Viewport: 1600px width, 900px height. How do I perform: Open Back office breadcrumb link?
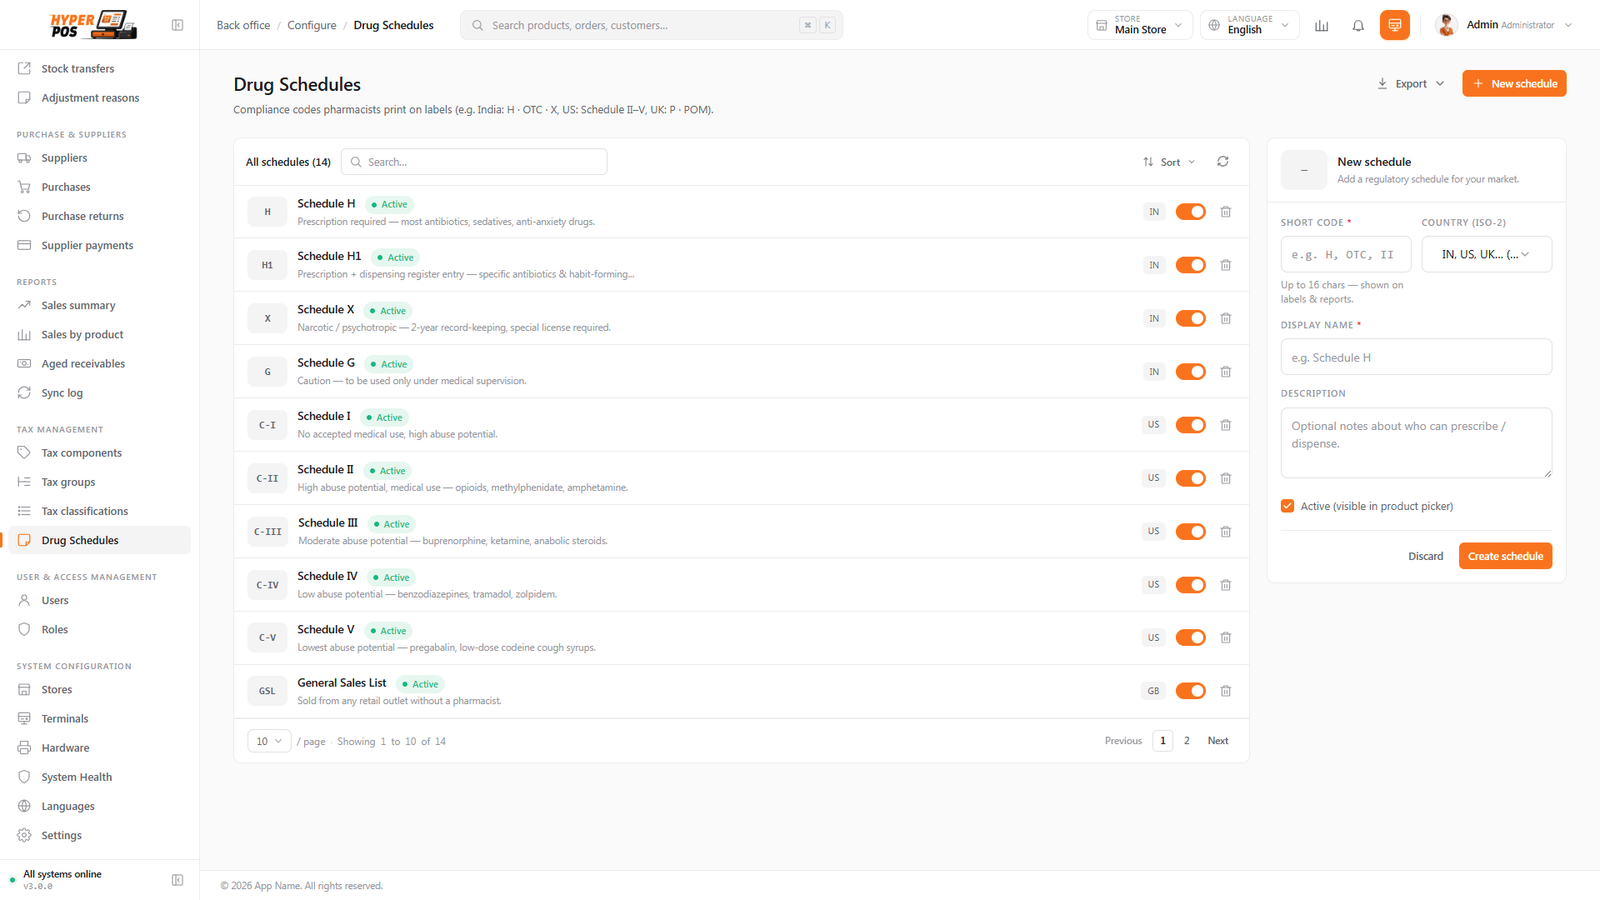(243, 25)
